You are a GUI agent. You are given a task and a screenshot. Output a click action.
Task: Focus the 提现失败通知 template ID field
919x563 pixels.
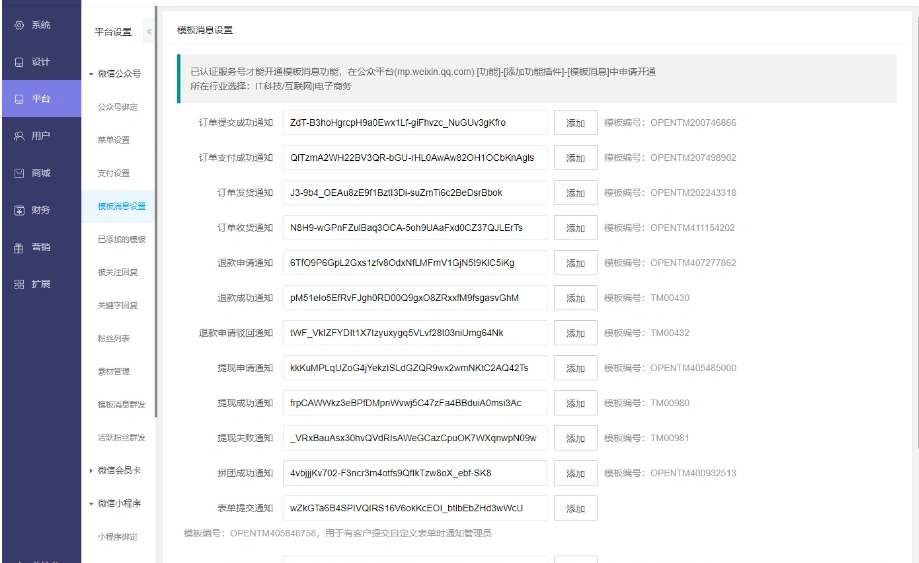[415, 438]
